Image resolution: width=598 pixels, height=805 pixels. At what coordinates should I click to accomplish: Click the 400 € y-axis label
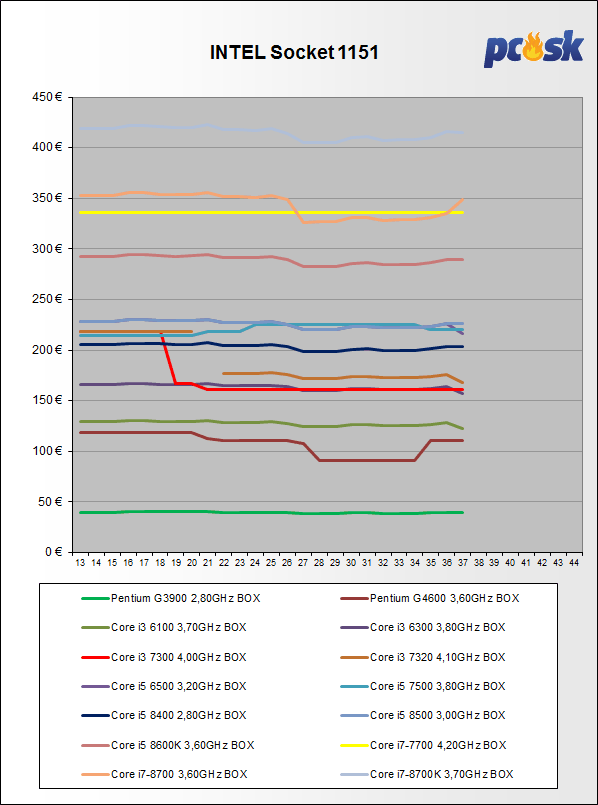point(47,148)
